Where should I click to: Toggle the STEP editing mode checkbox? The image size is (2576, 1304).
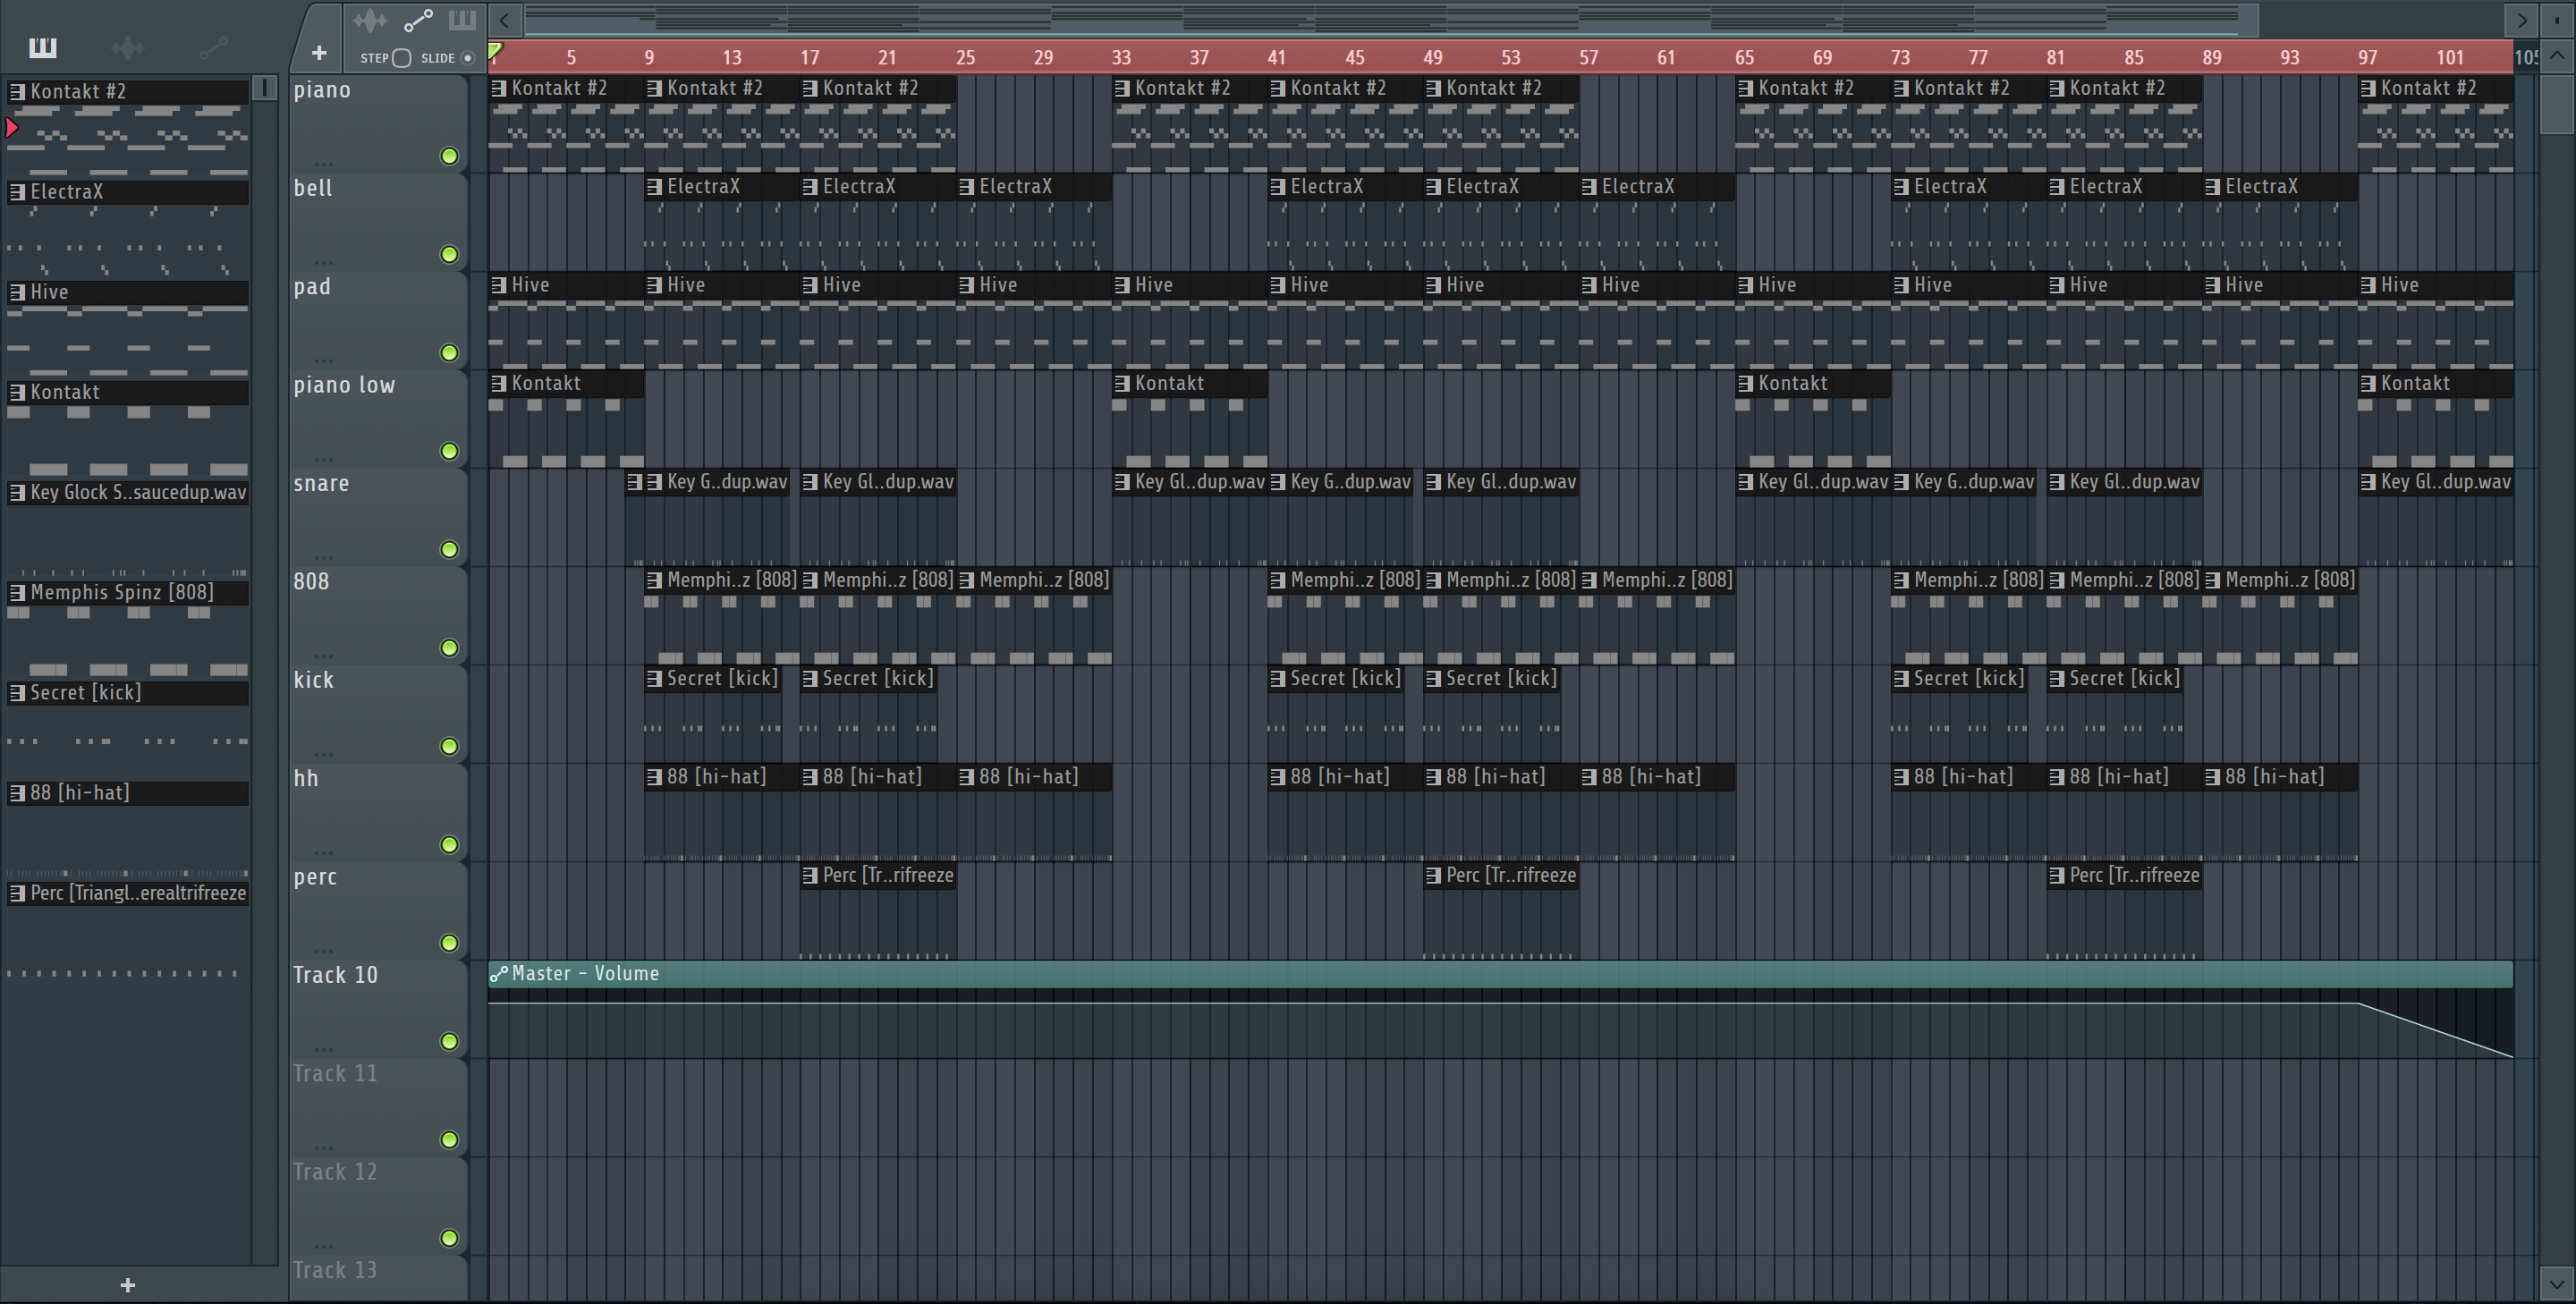click(401, 58)
